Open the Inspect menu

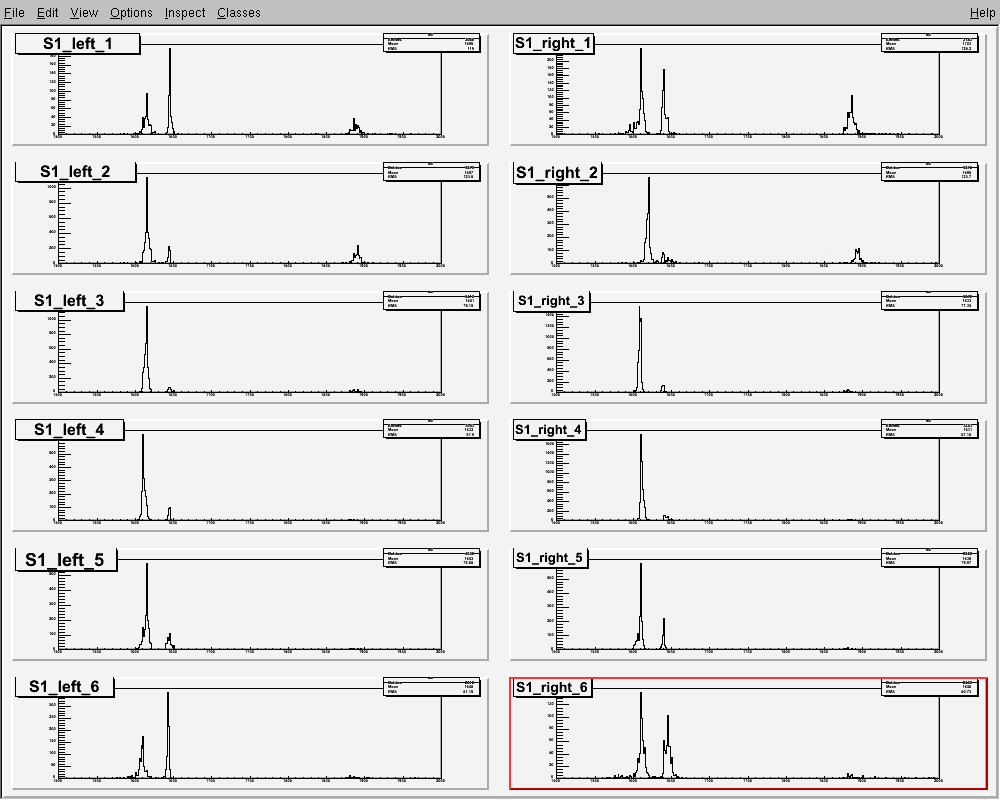[184, 12]
